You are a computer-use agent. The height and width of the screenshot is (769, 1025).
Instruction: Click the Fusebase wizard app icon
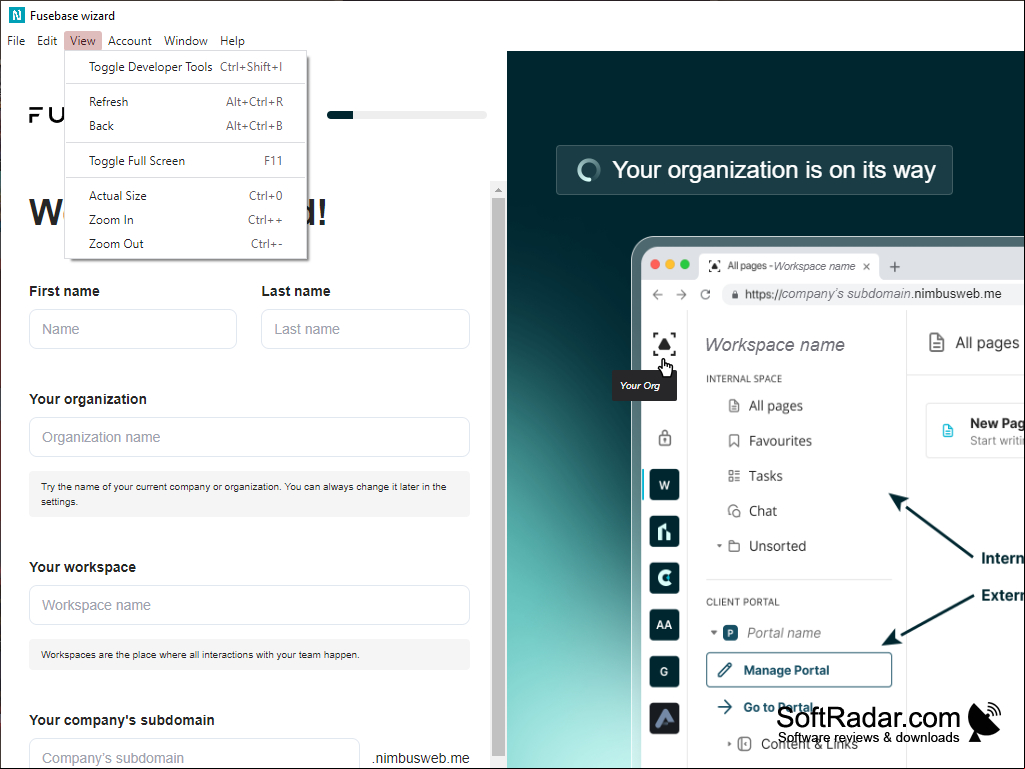click(x=17, y=15)
